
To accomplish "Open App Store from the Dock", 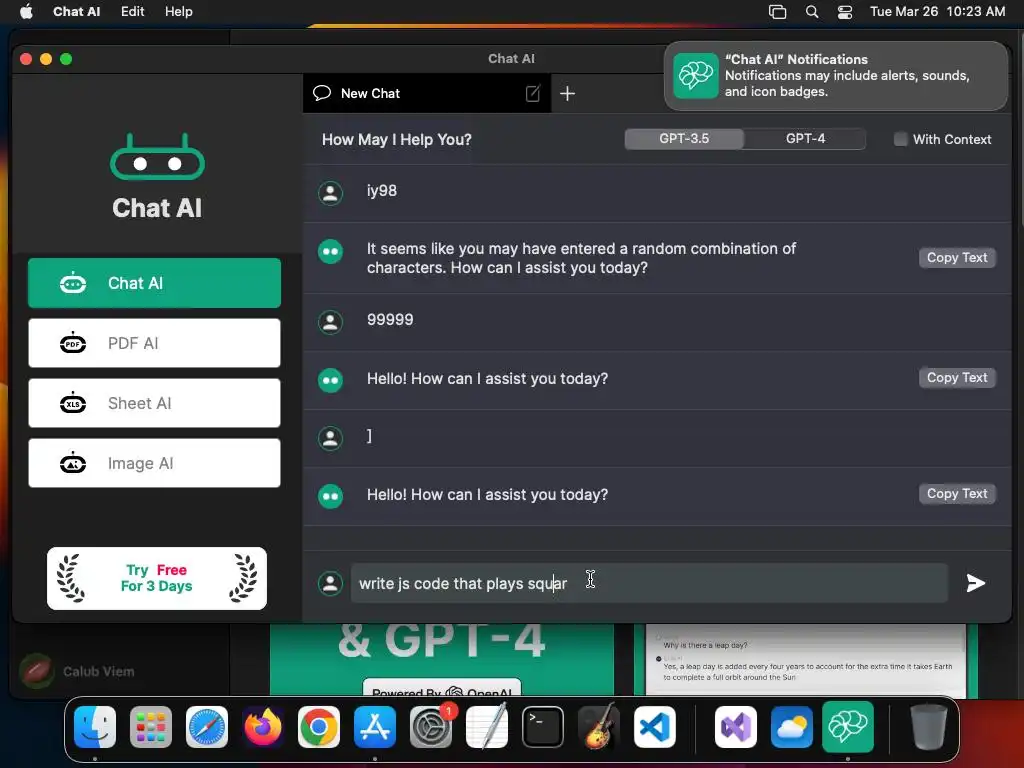I will pyautogui.click(x=375, y=727).
